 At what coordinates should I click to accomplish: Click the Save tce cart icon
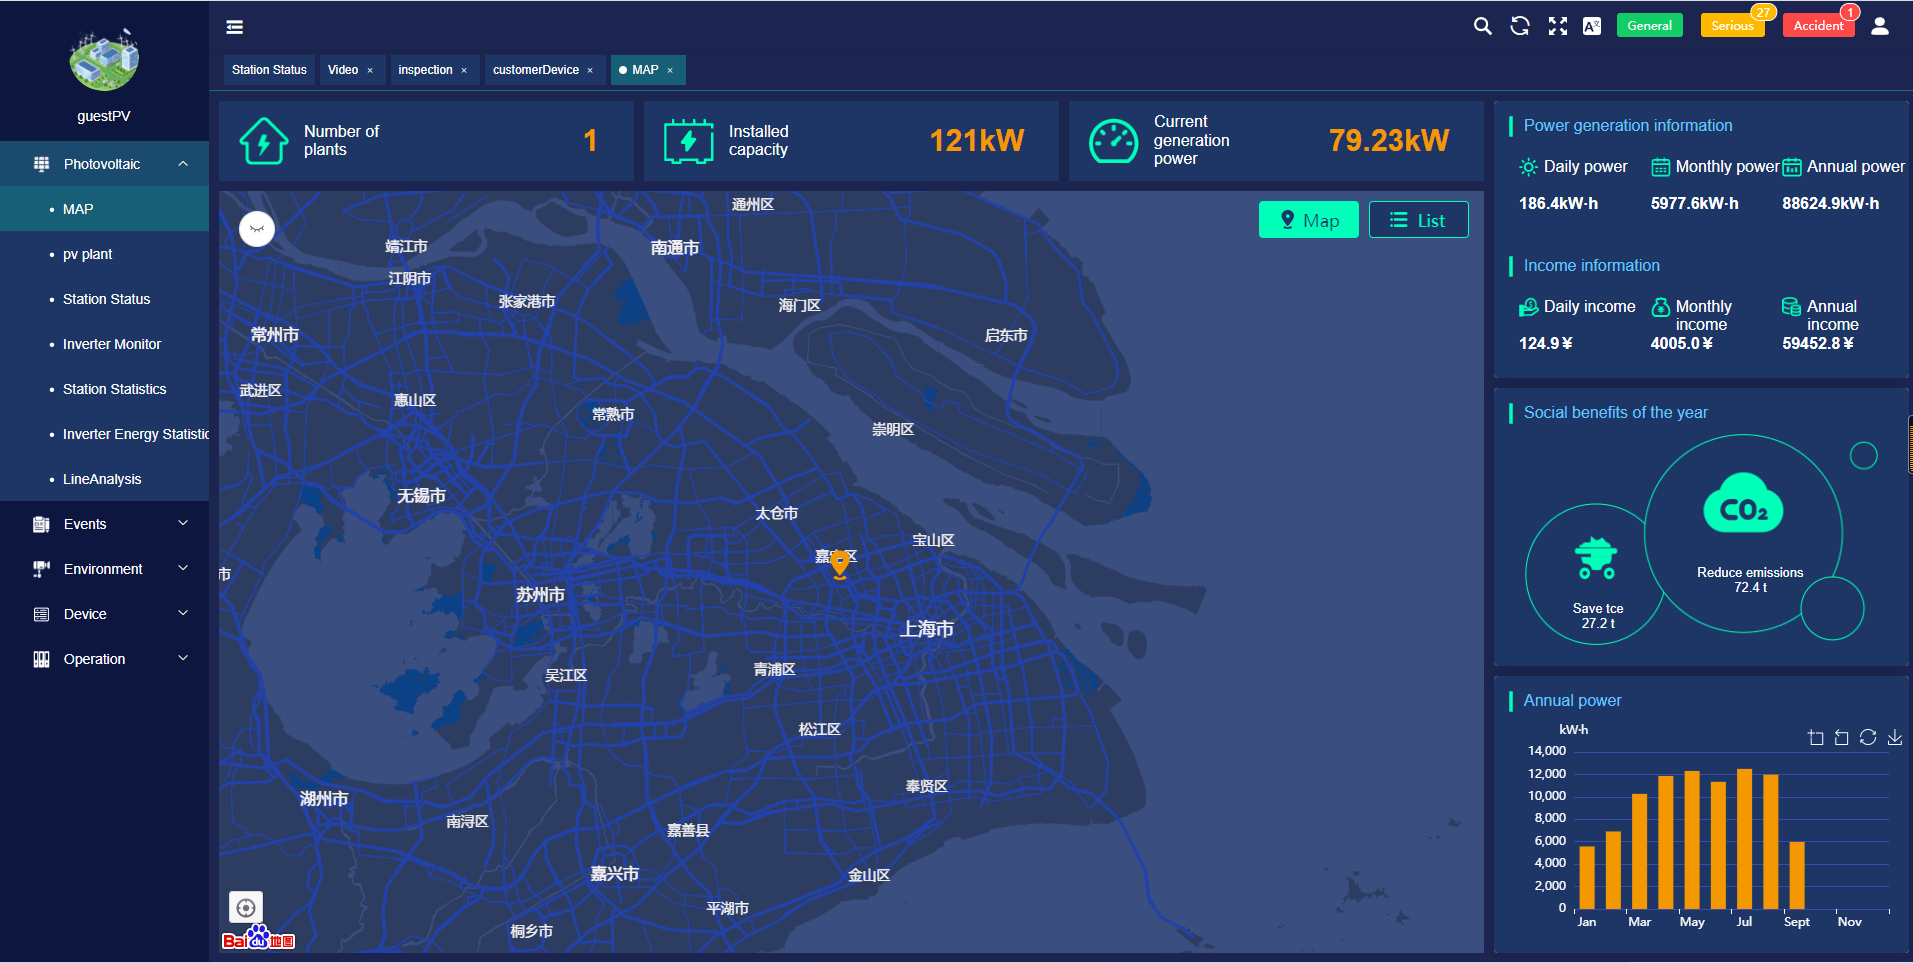(1596, 558)
